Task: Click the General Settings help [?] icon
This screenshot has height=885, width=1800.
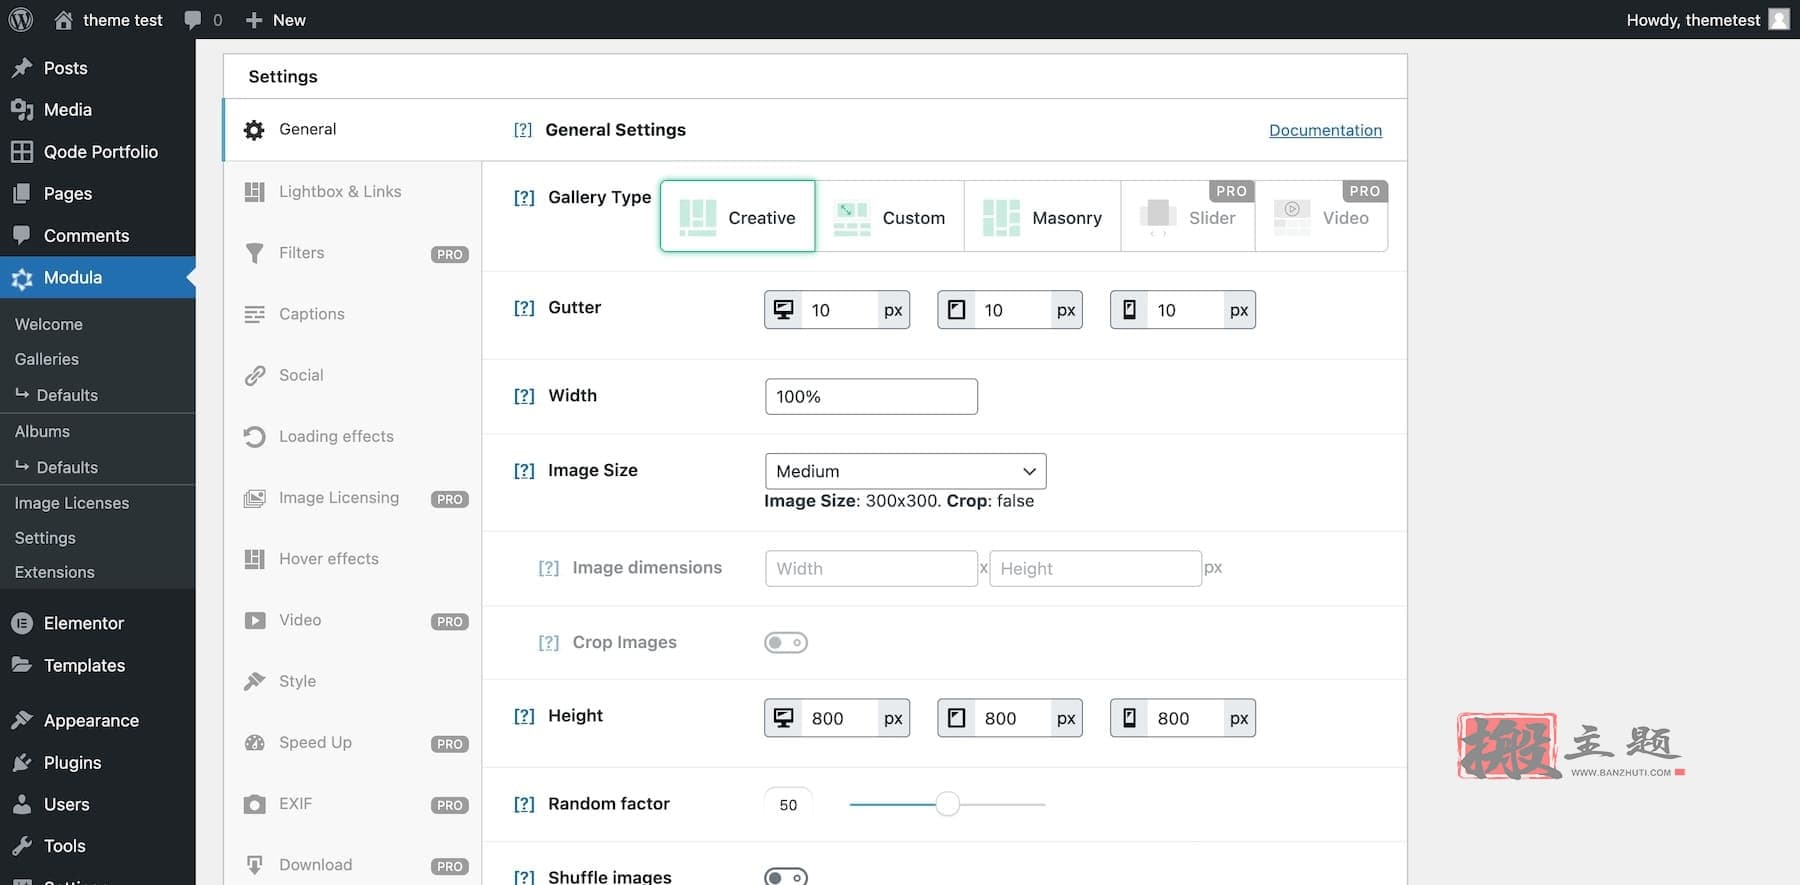Action: point(523,130)
